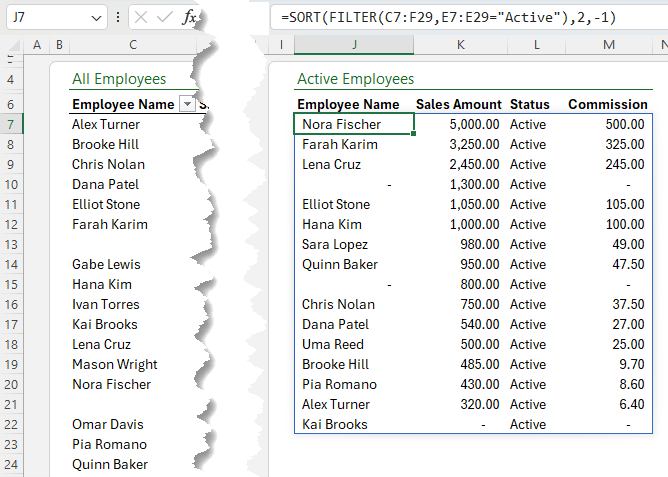Select row 21 header
Viewport: 668px width, 477px height.
(11, 405)
